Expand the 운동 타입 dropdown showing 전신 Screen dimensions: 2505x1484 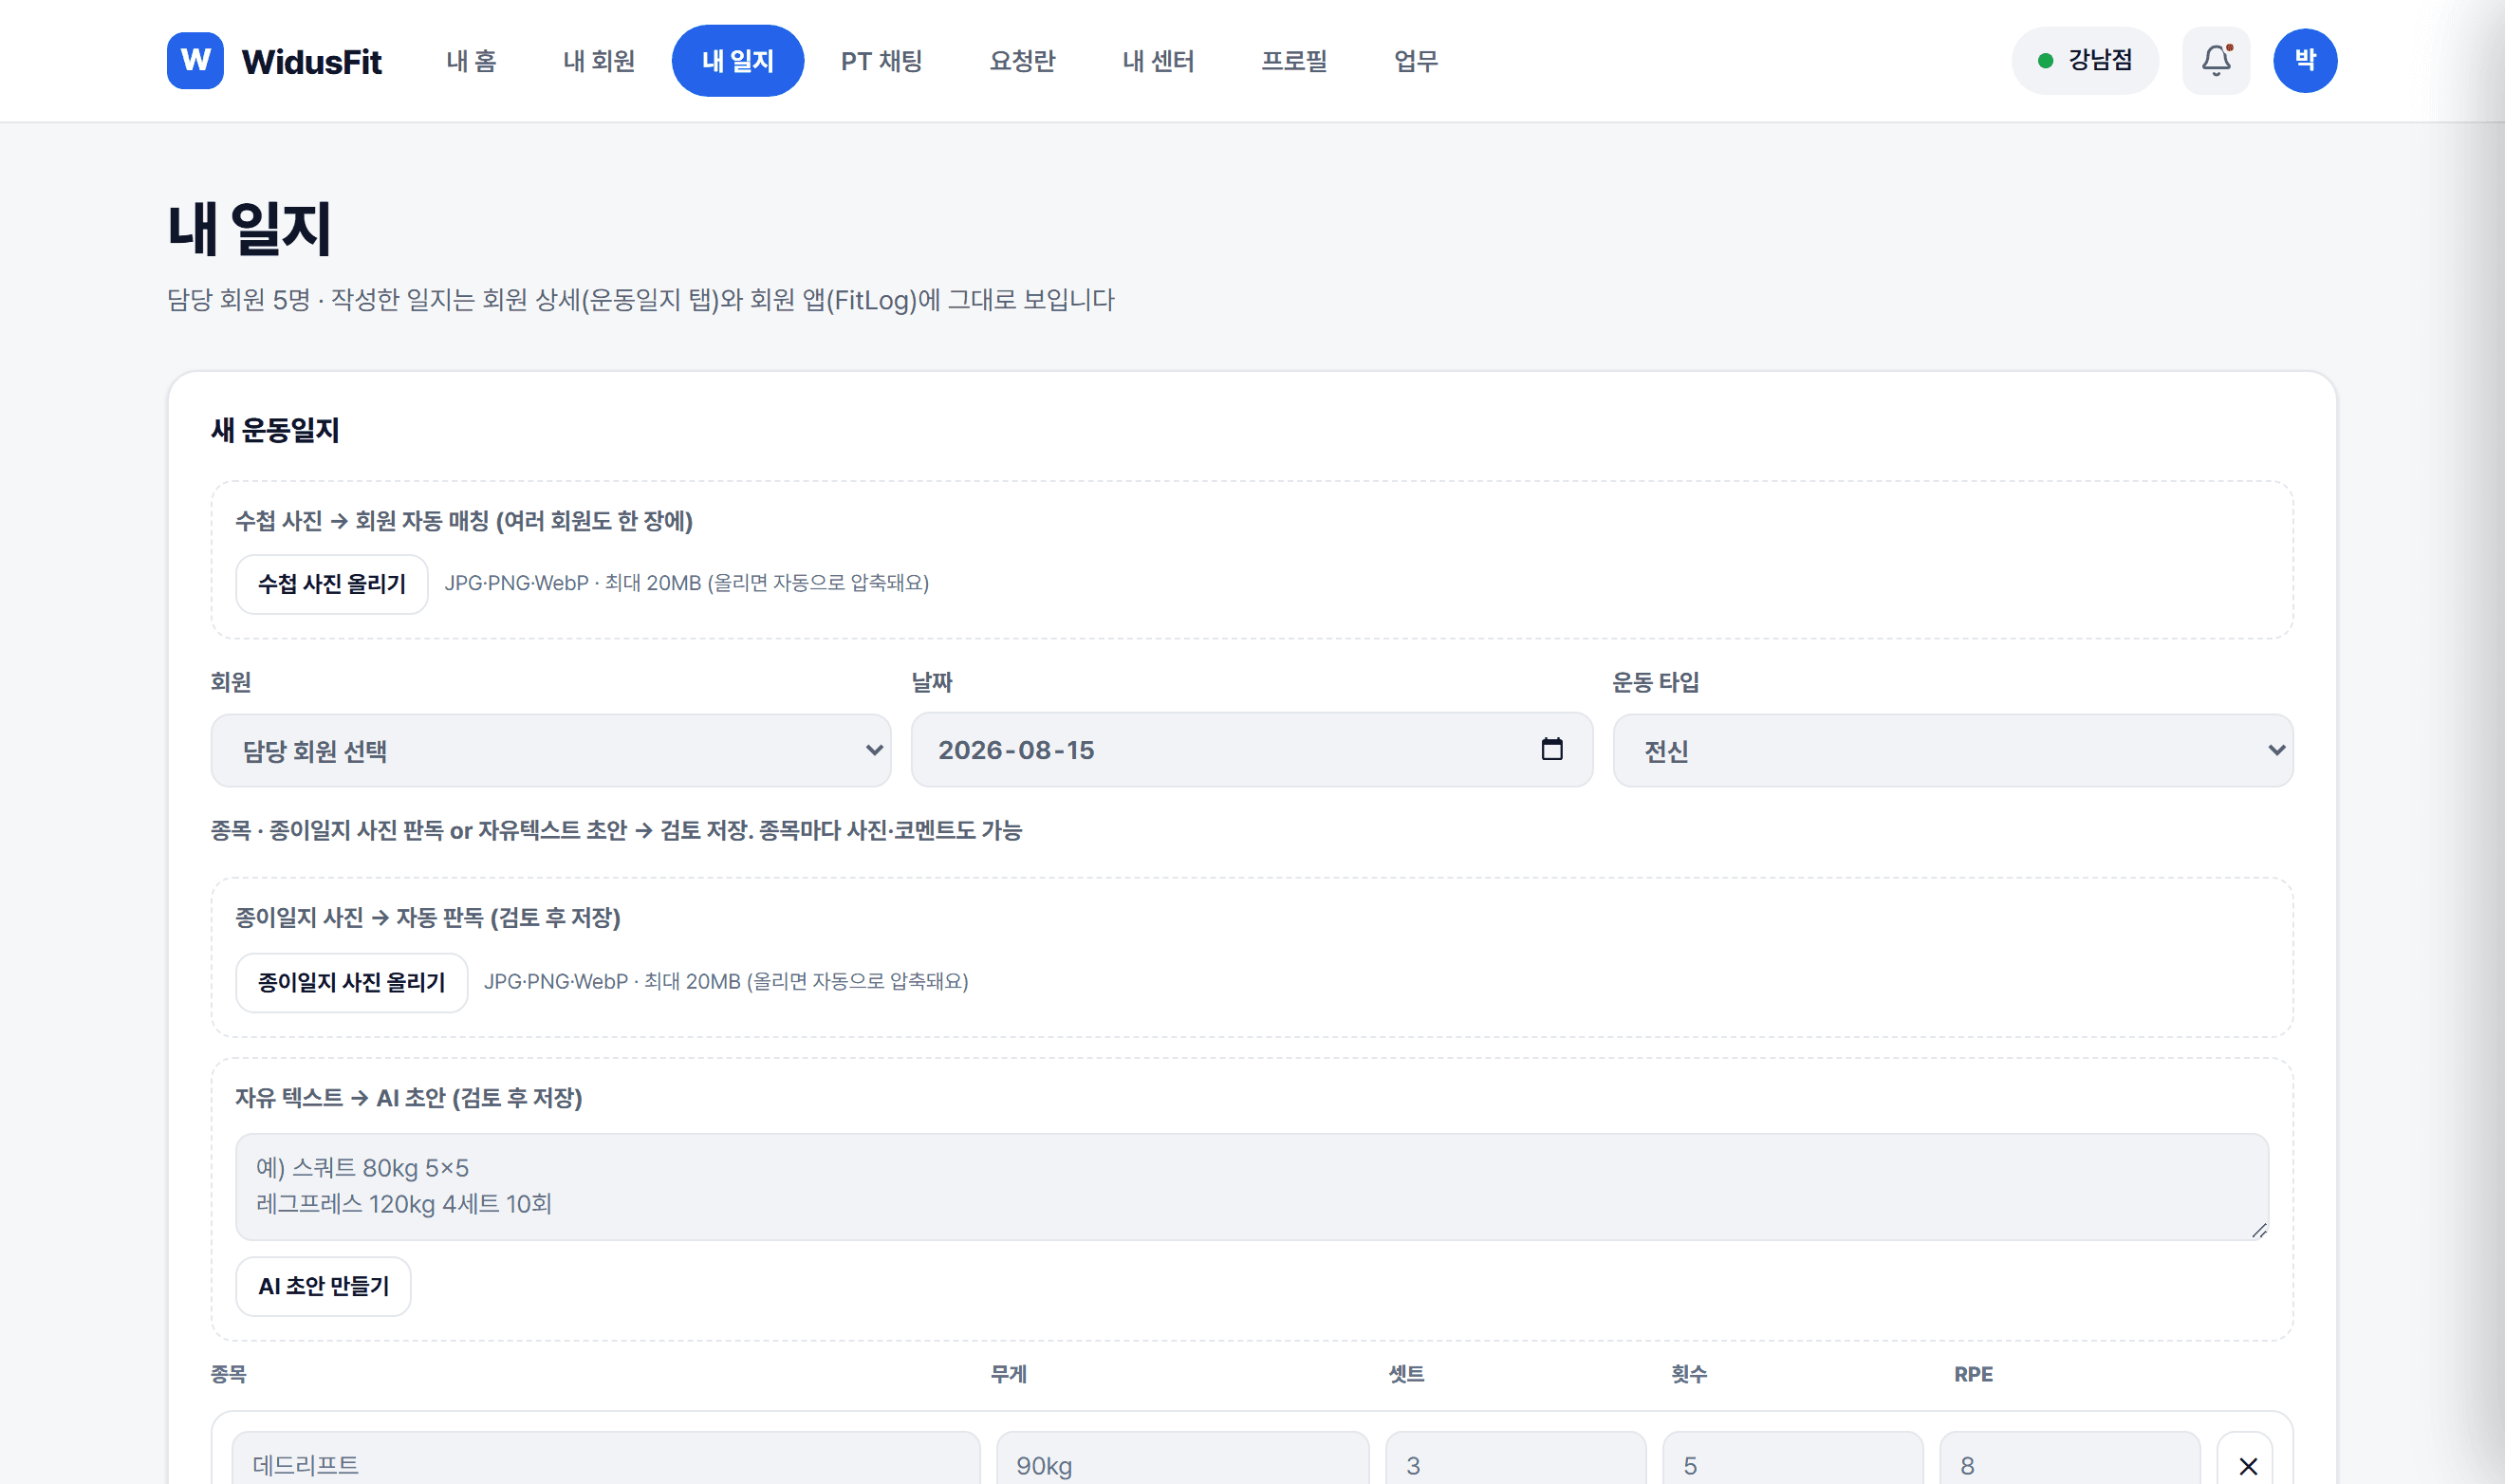(1953, 750)
